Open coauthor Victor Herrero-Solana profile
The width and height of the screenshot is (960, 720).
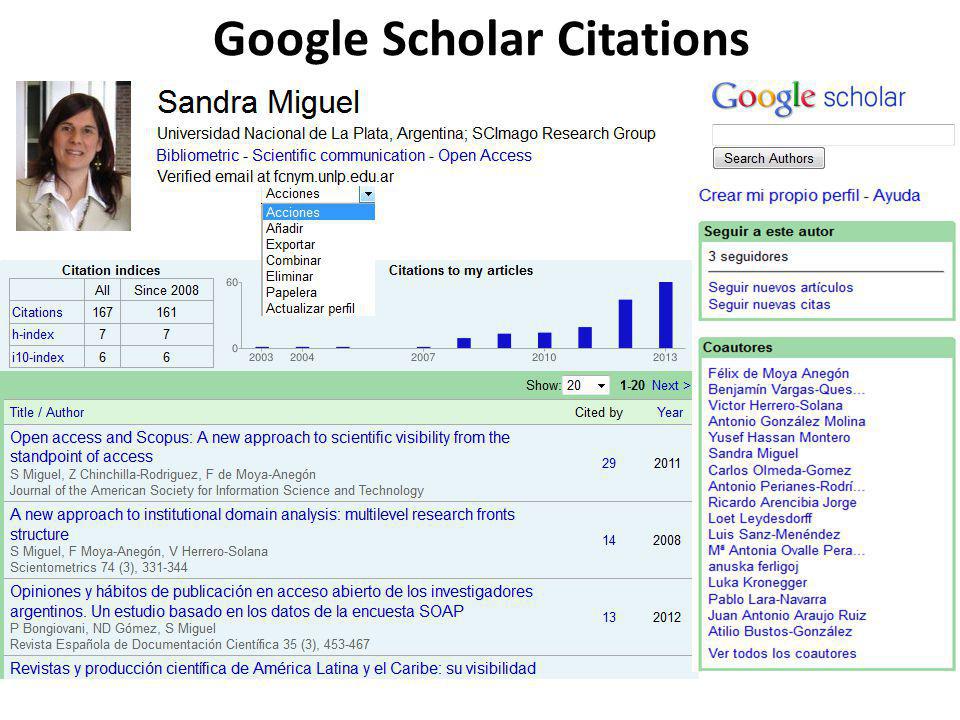tap(775, 405)
